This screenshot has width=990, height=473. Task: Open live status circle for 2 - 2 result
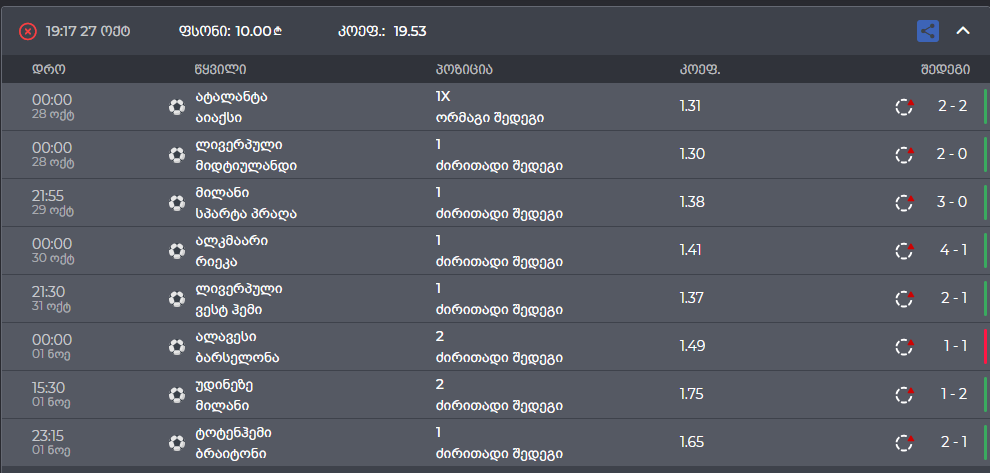(x=905, y=107)
